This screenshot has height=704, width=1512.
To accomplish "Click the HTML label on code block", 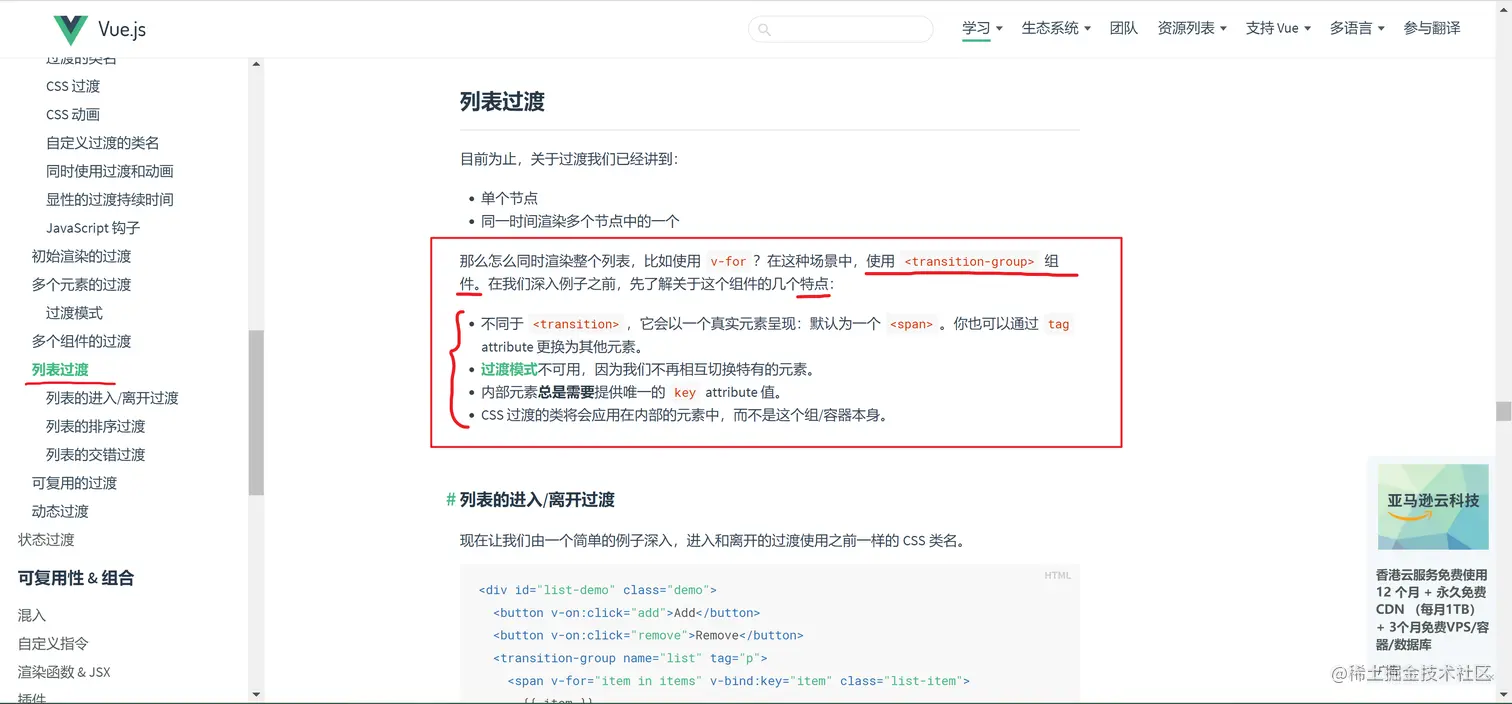I will point(1057,575).
